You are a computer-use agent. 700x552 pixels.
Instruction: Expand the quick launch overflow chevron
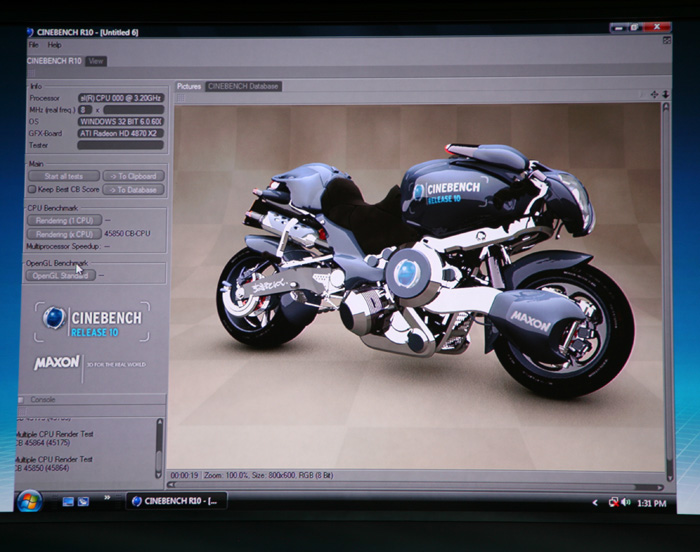pos(107,497)
